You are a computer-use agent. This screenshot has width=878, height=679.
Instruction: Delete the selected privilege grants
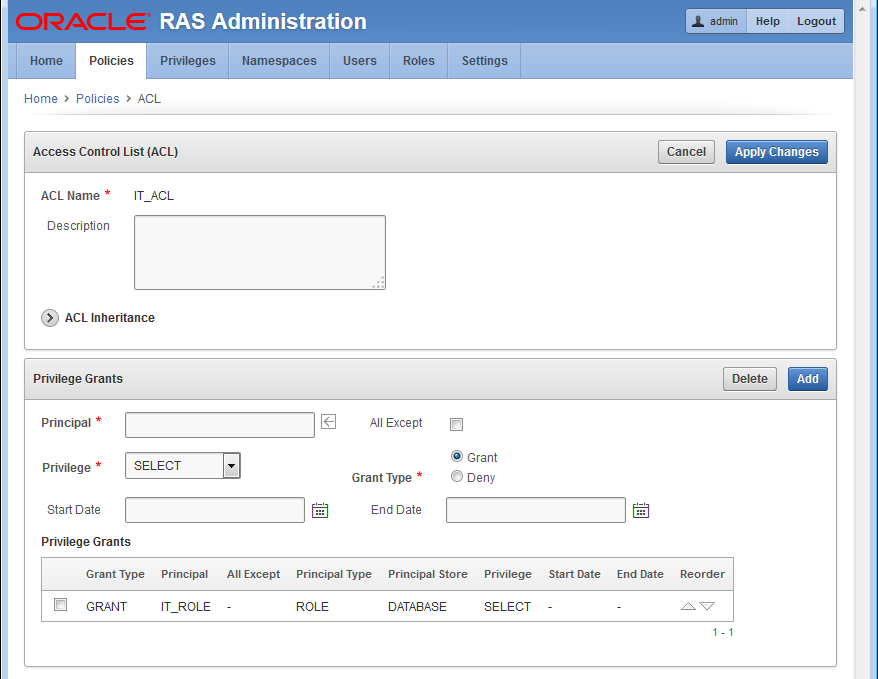tap(749, 379)
